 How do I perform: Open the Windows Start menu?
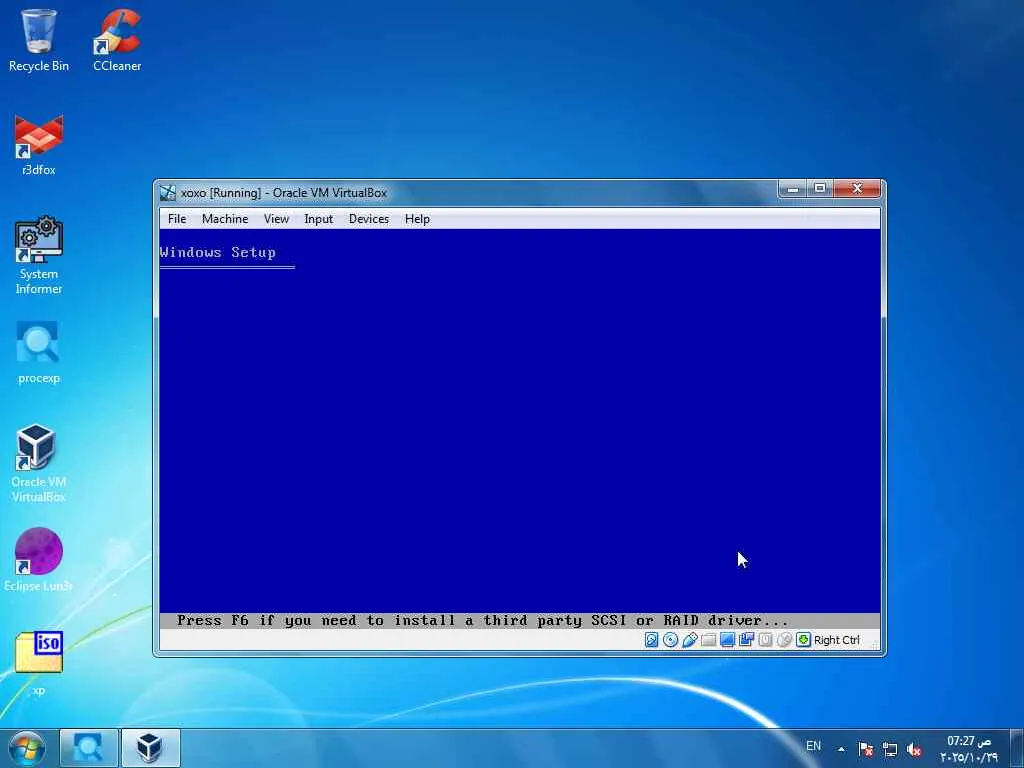(x=27, y=748)
